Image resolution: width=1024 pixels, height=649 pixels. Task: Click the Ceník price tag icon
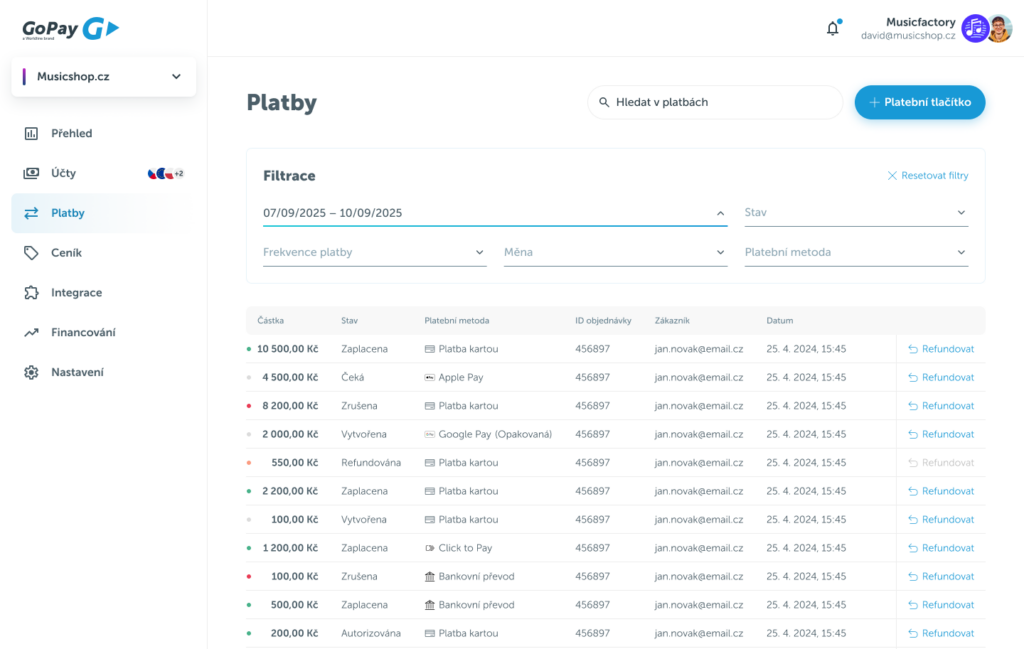pos(28,252)
